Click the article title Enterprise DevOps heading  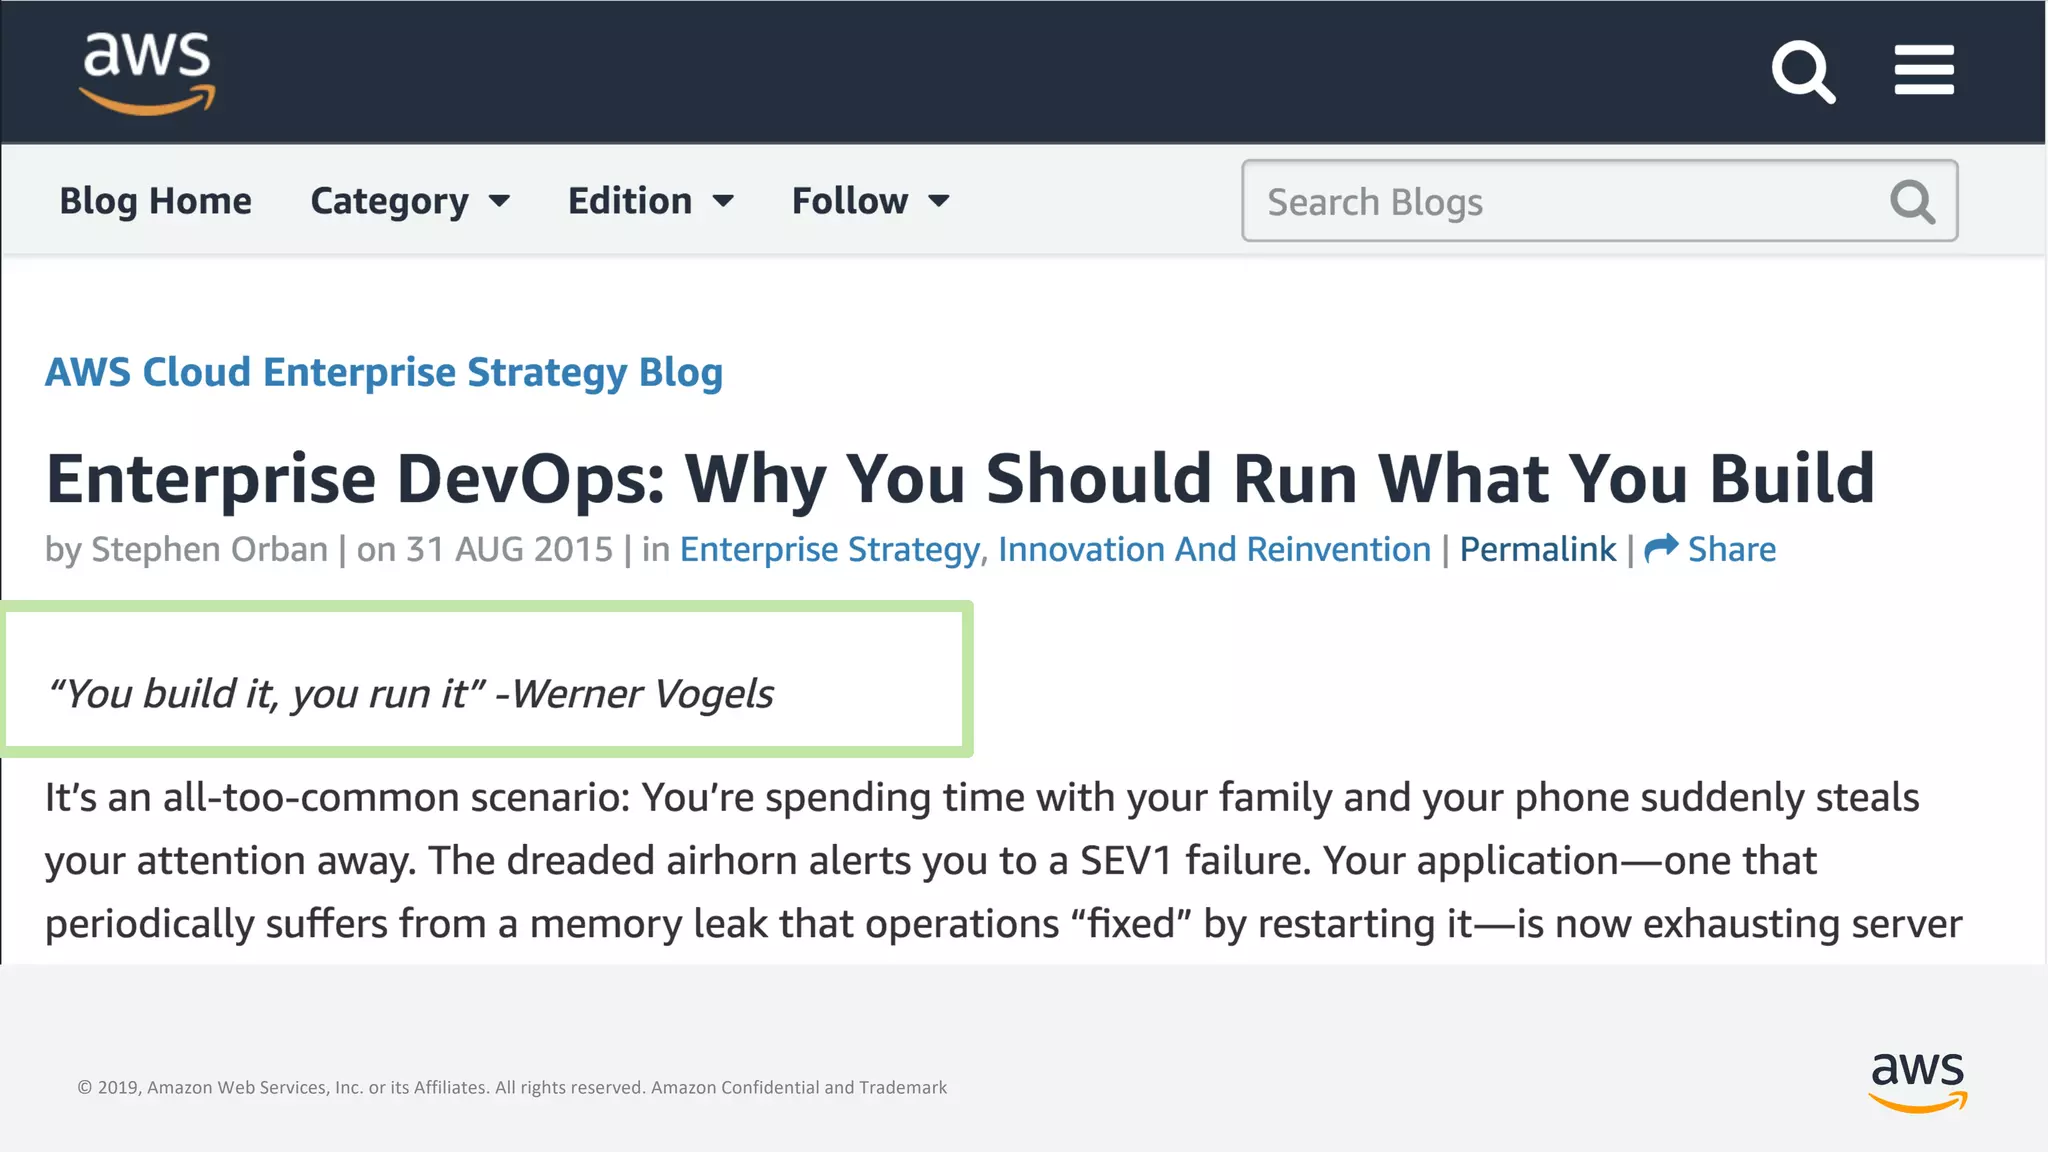960,479
